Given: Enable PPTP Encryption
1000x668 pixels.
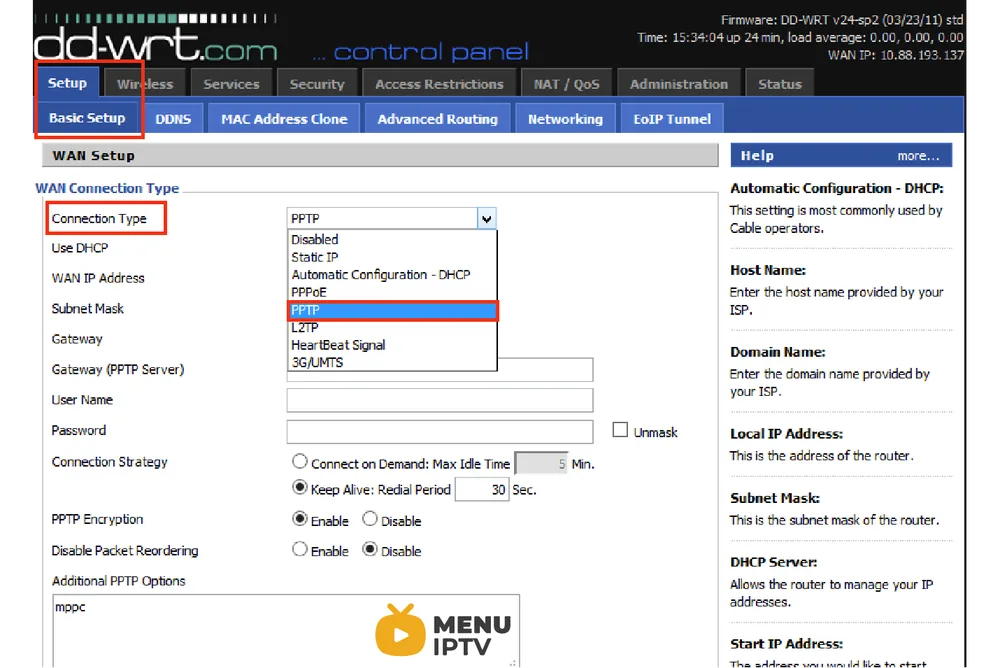Looking at the screenshot, I should [x=299, y=519].
